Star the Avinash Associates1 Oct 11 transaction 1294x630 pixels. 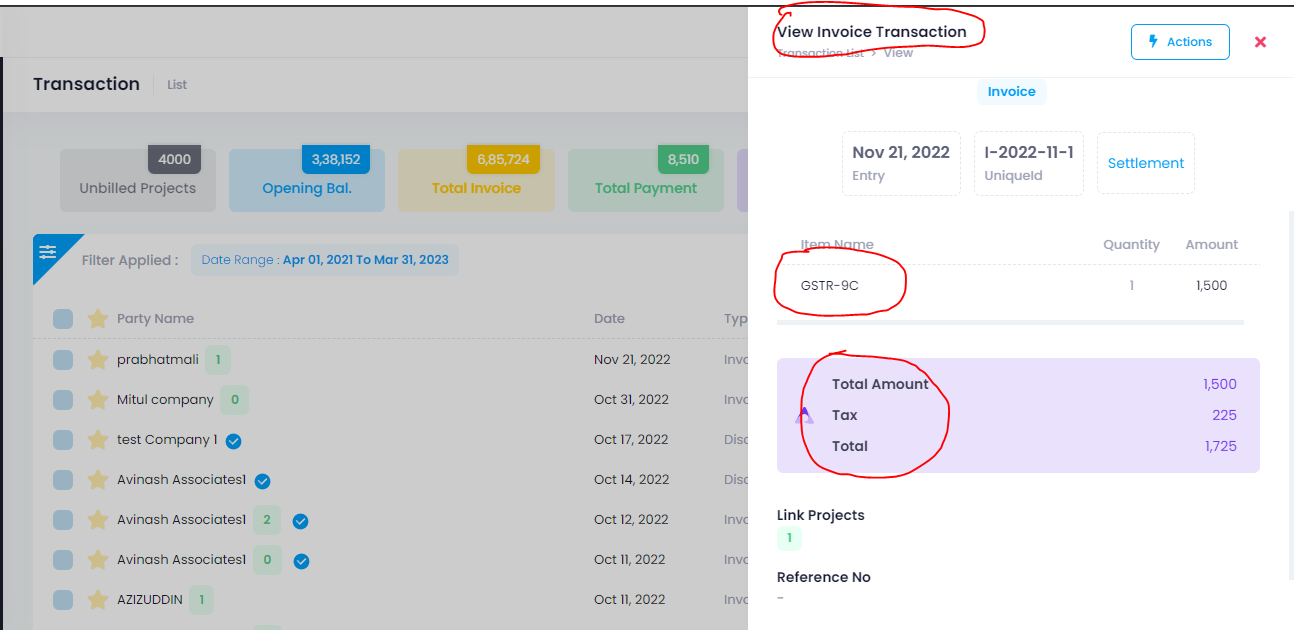click(x=97, y=560)
